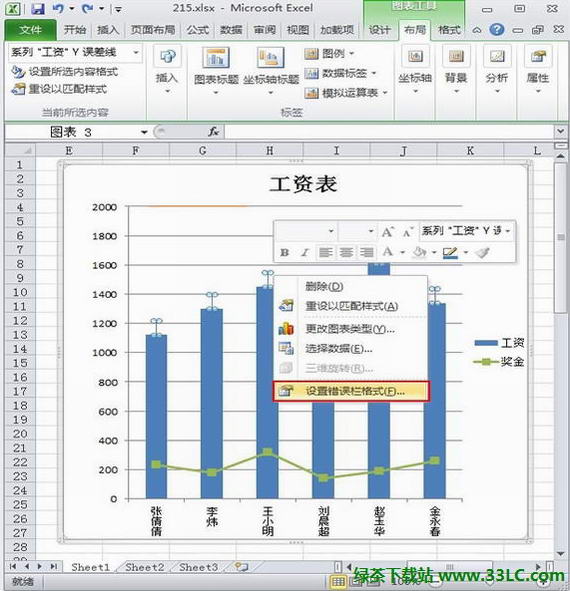Choose 重设以匹配样式(A) from the context menu
Image resolution: width=570 pixels, height=591 pixels.
point(351,306)
